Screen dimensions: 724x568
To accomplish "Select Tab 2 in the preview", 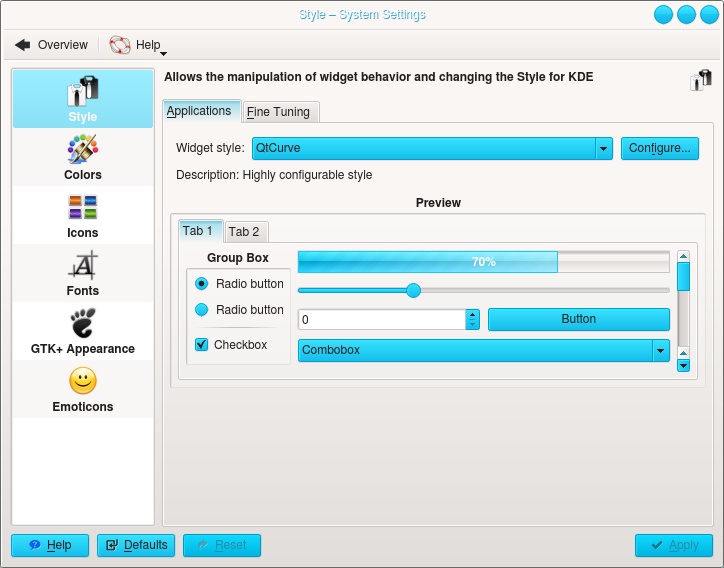I will 246,232.
